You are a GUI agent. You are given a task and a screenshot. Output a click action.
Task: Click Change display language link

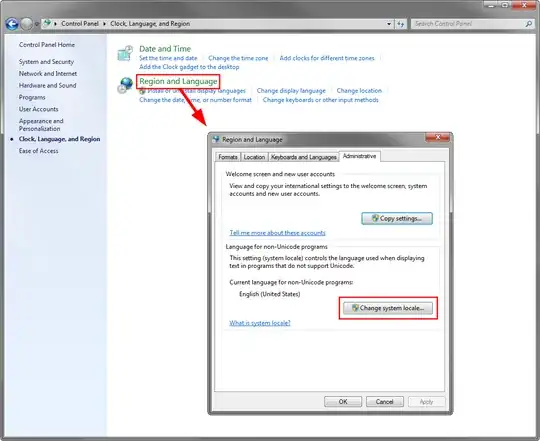coord(291,91)
